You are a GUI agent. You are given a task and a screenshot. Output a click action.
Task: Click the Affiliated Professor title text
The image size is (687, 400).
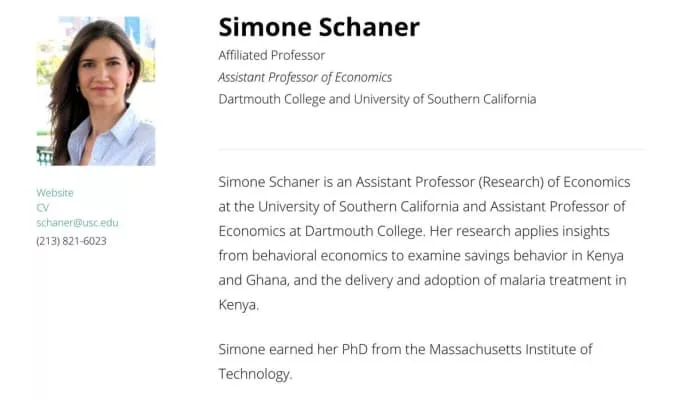272,55
